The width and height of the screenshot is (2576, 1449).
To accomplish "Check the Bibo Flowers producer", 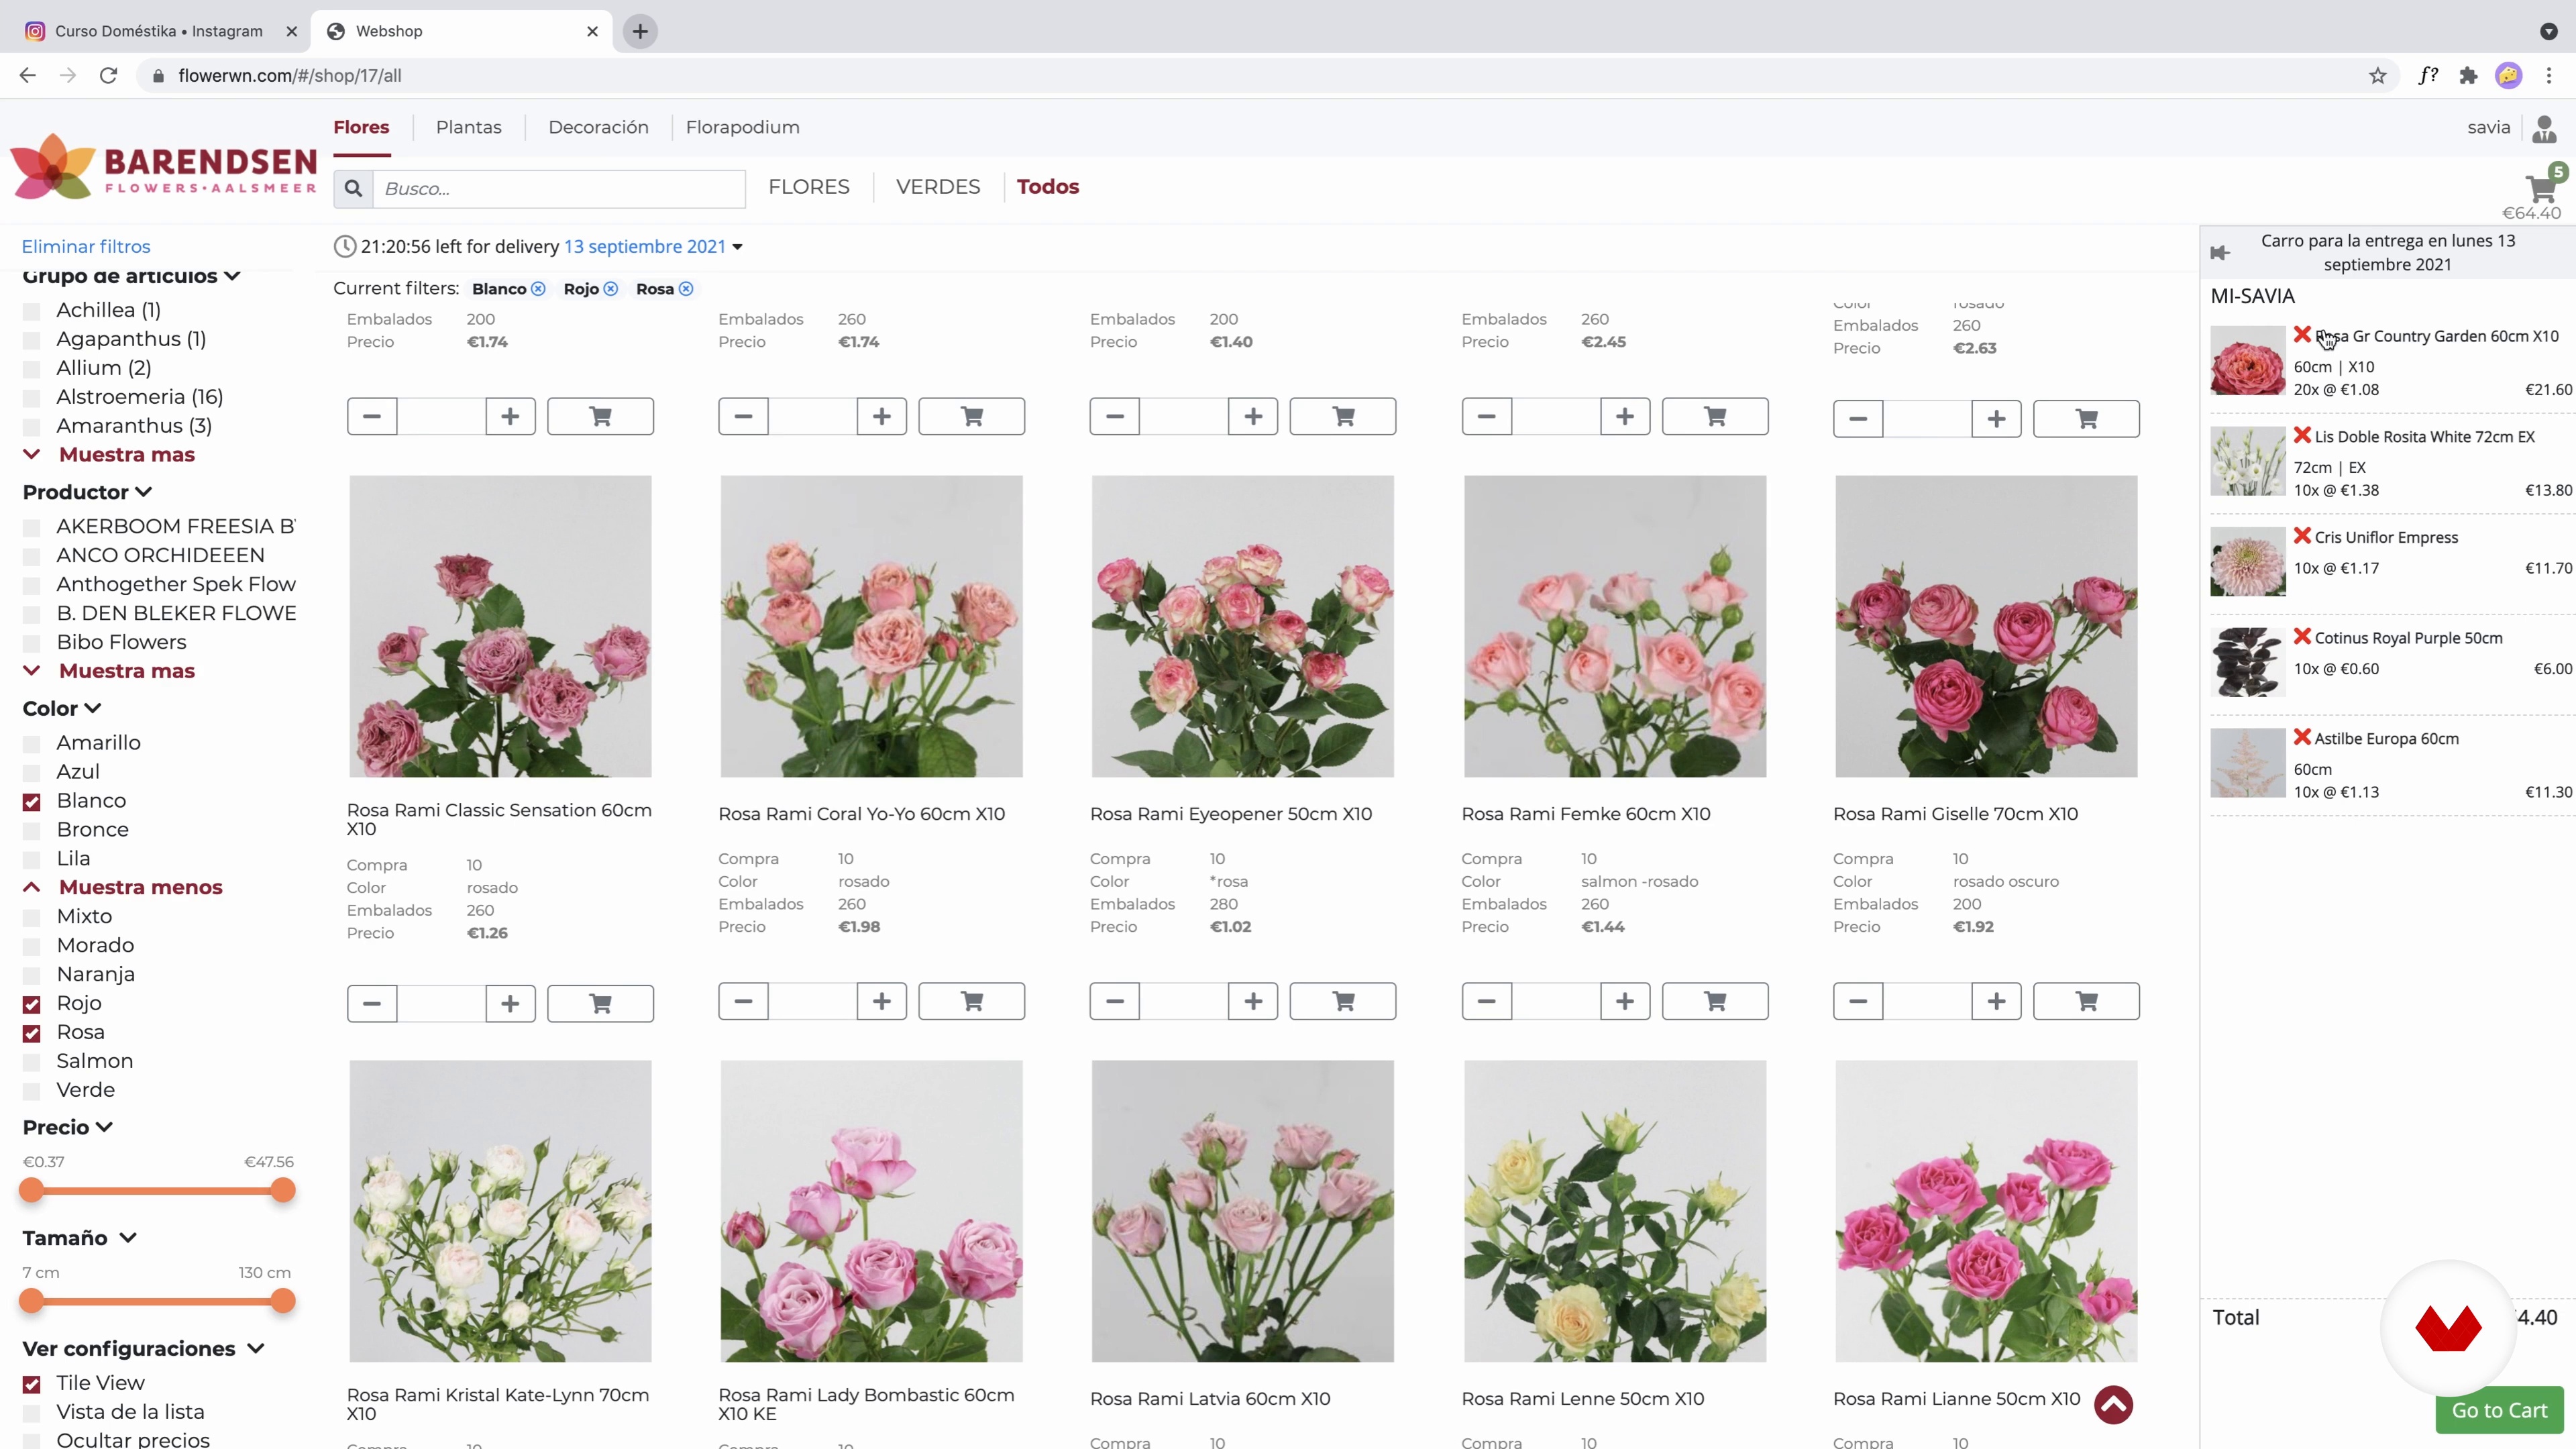I will click(32, 643).
